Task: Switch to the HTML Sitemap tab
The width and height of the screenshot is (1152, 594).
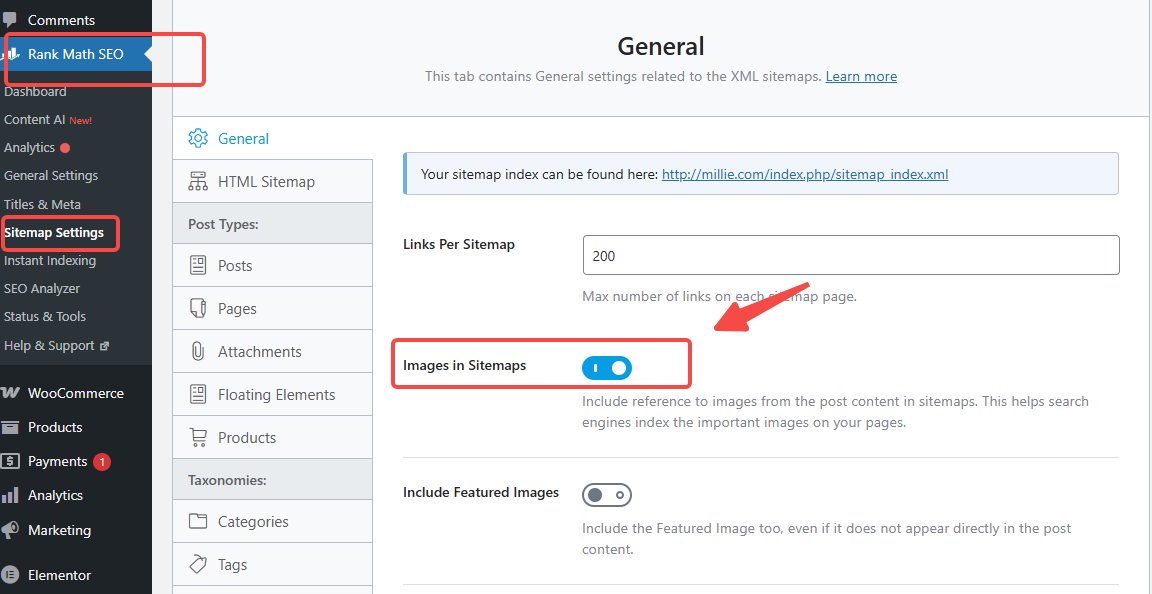Action: click(266, 182)
